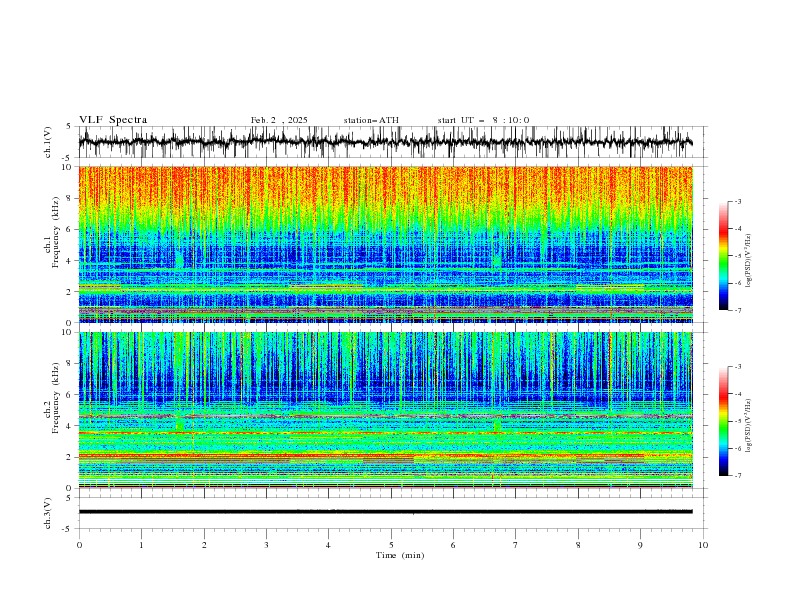The image size is (792, 612).
Task: Click the '3' tick on the time axis
Action: tap(266, 545)
